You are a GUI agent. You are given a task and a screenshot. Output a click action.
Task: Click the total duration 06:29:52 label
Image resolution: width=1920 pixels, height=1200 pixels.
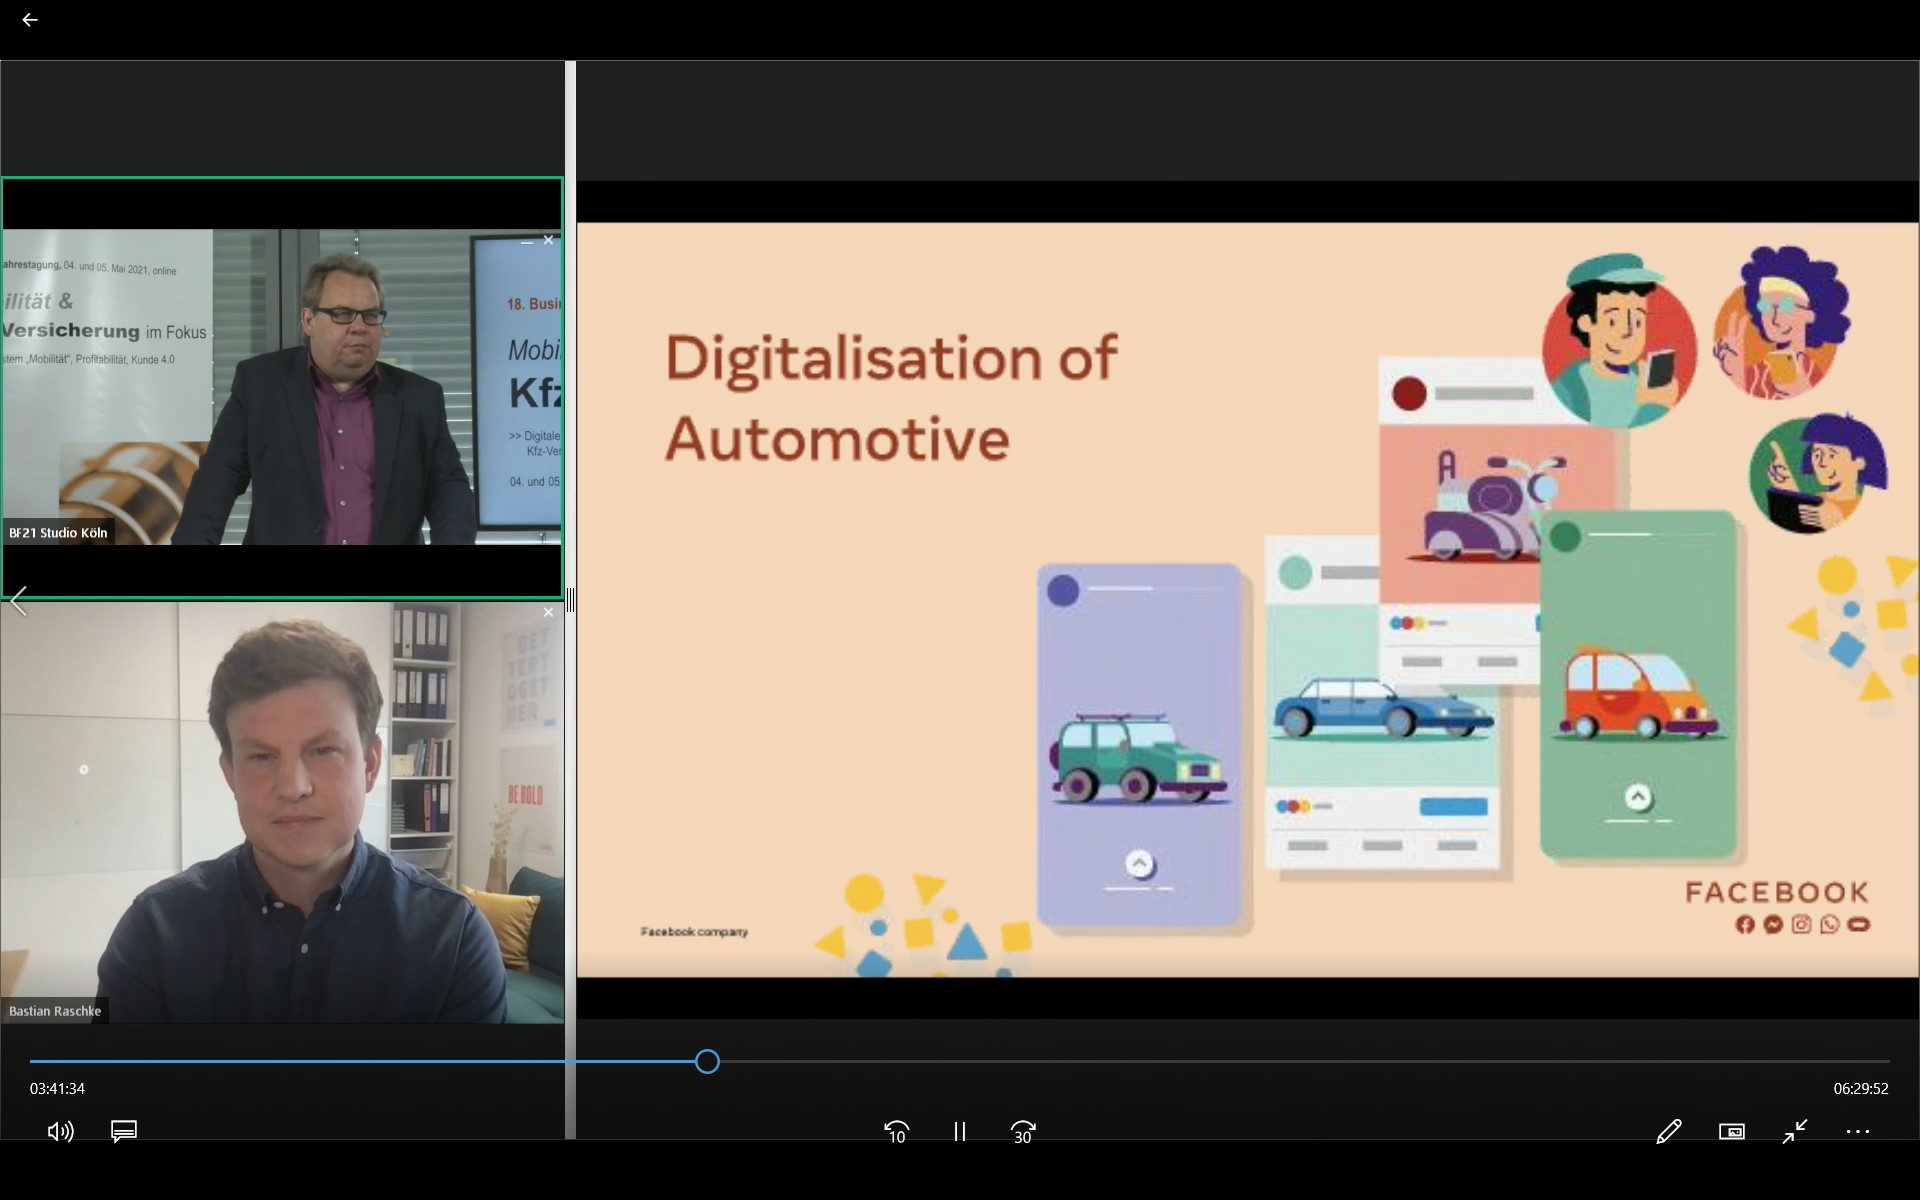tap(1860, 1088)
